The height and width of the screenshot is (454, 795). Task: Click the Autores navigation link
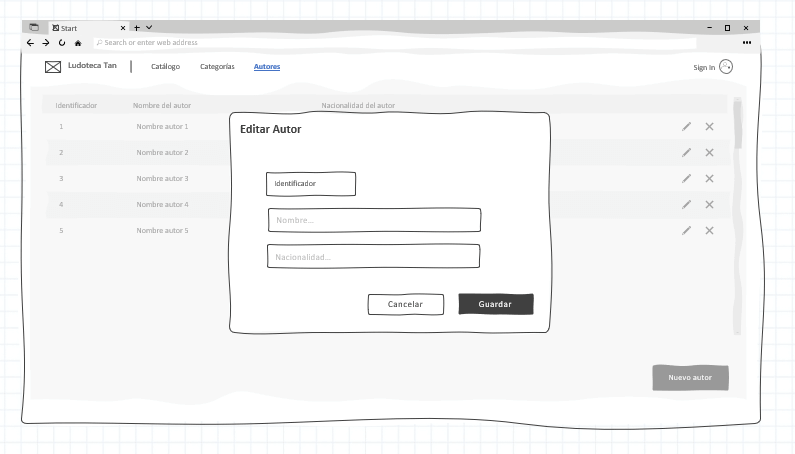click(x=267, y=67)
